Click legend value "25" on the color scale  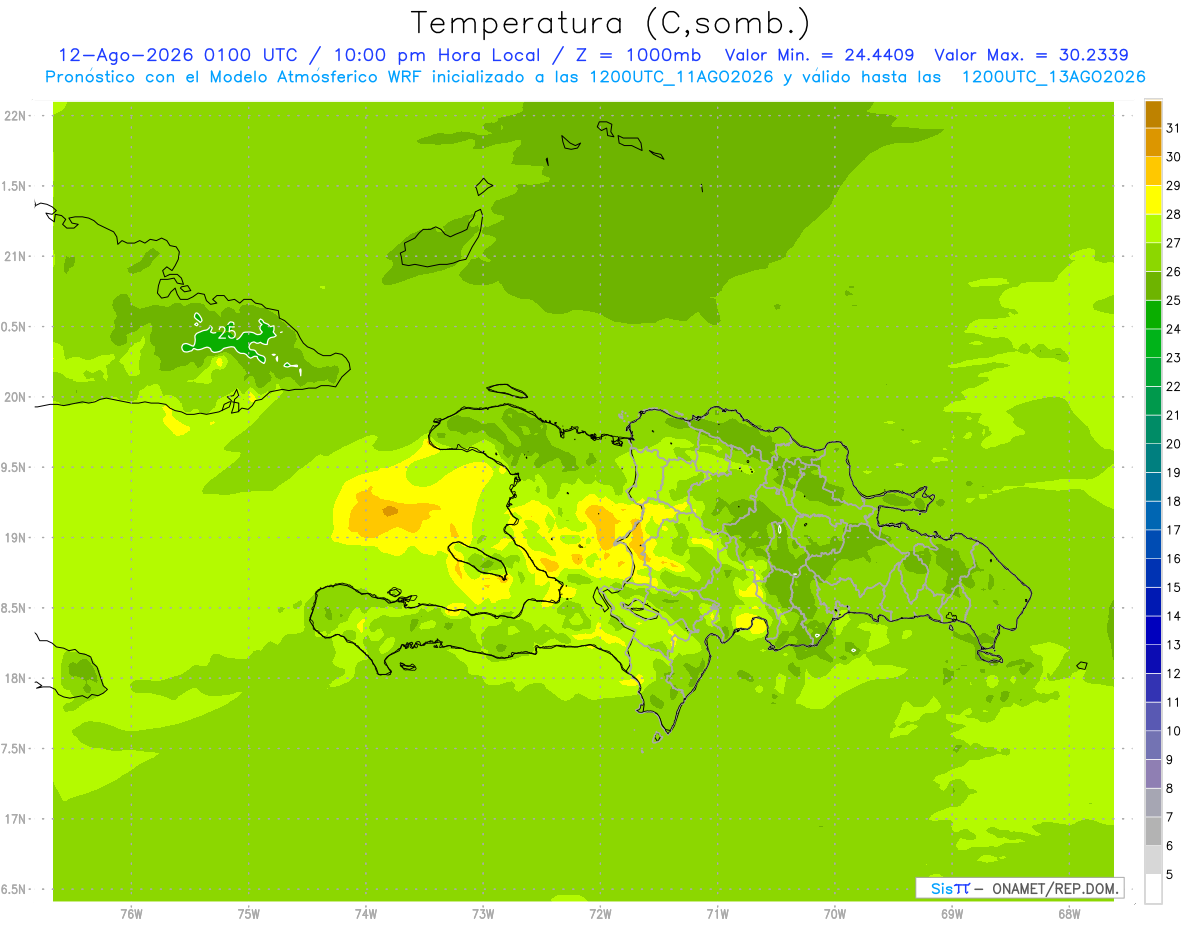1174,300
